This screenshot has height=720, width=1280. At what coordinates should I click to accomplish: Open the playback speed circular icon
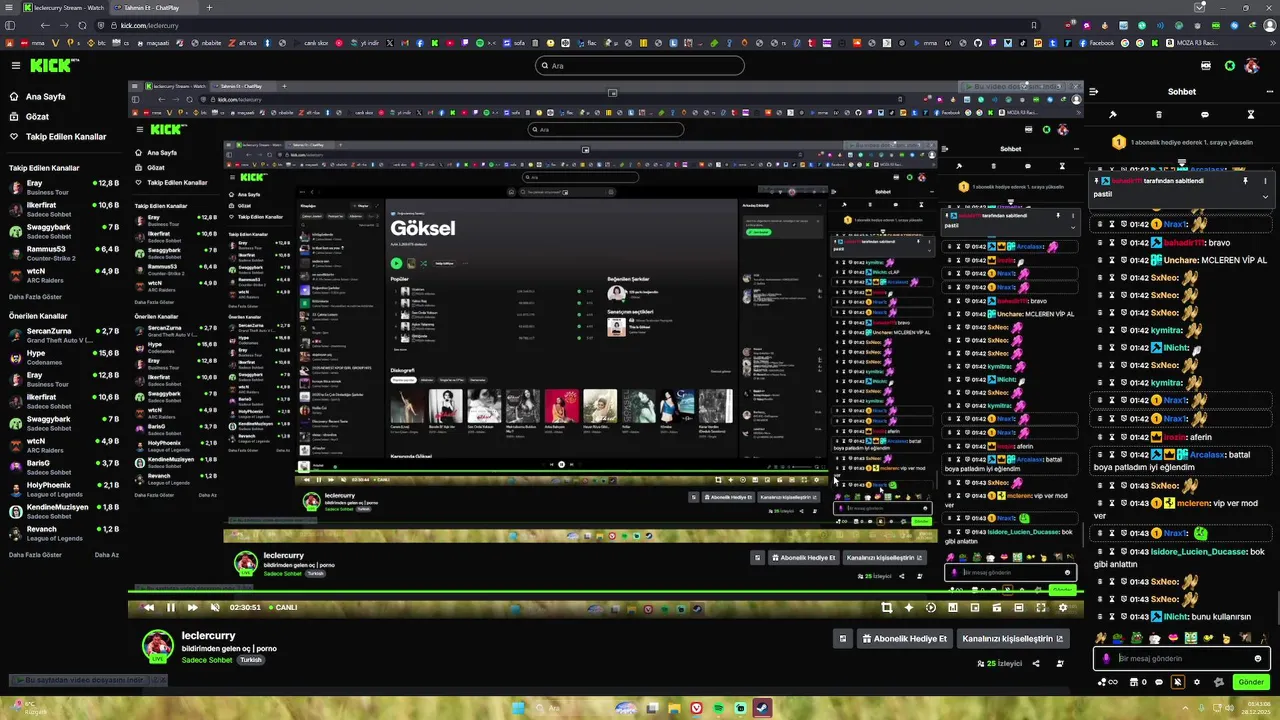click(x=931, y=607)
